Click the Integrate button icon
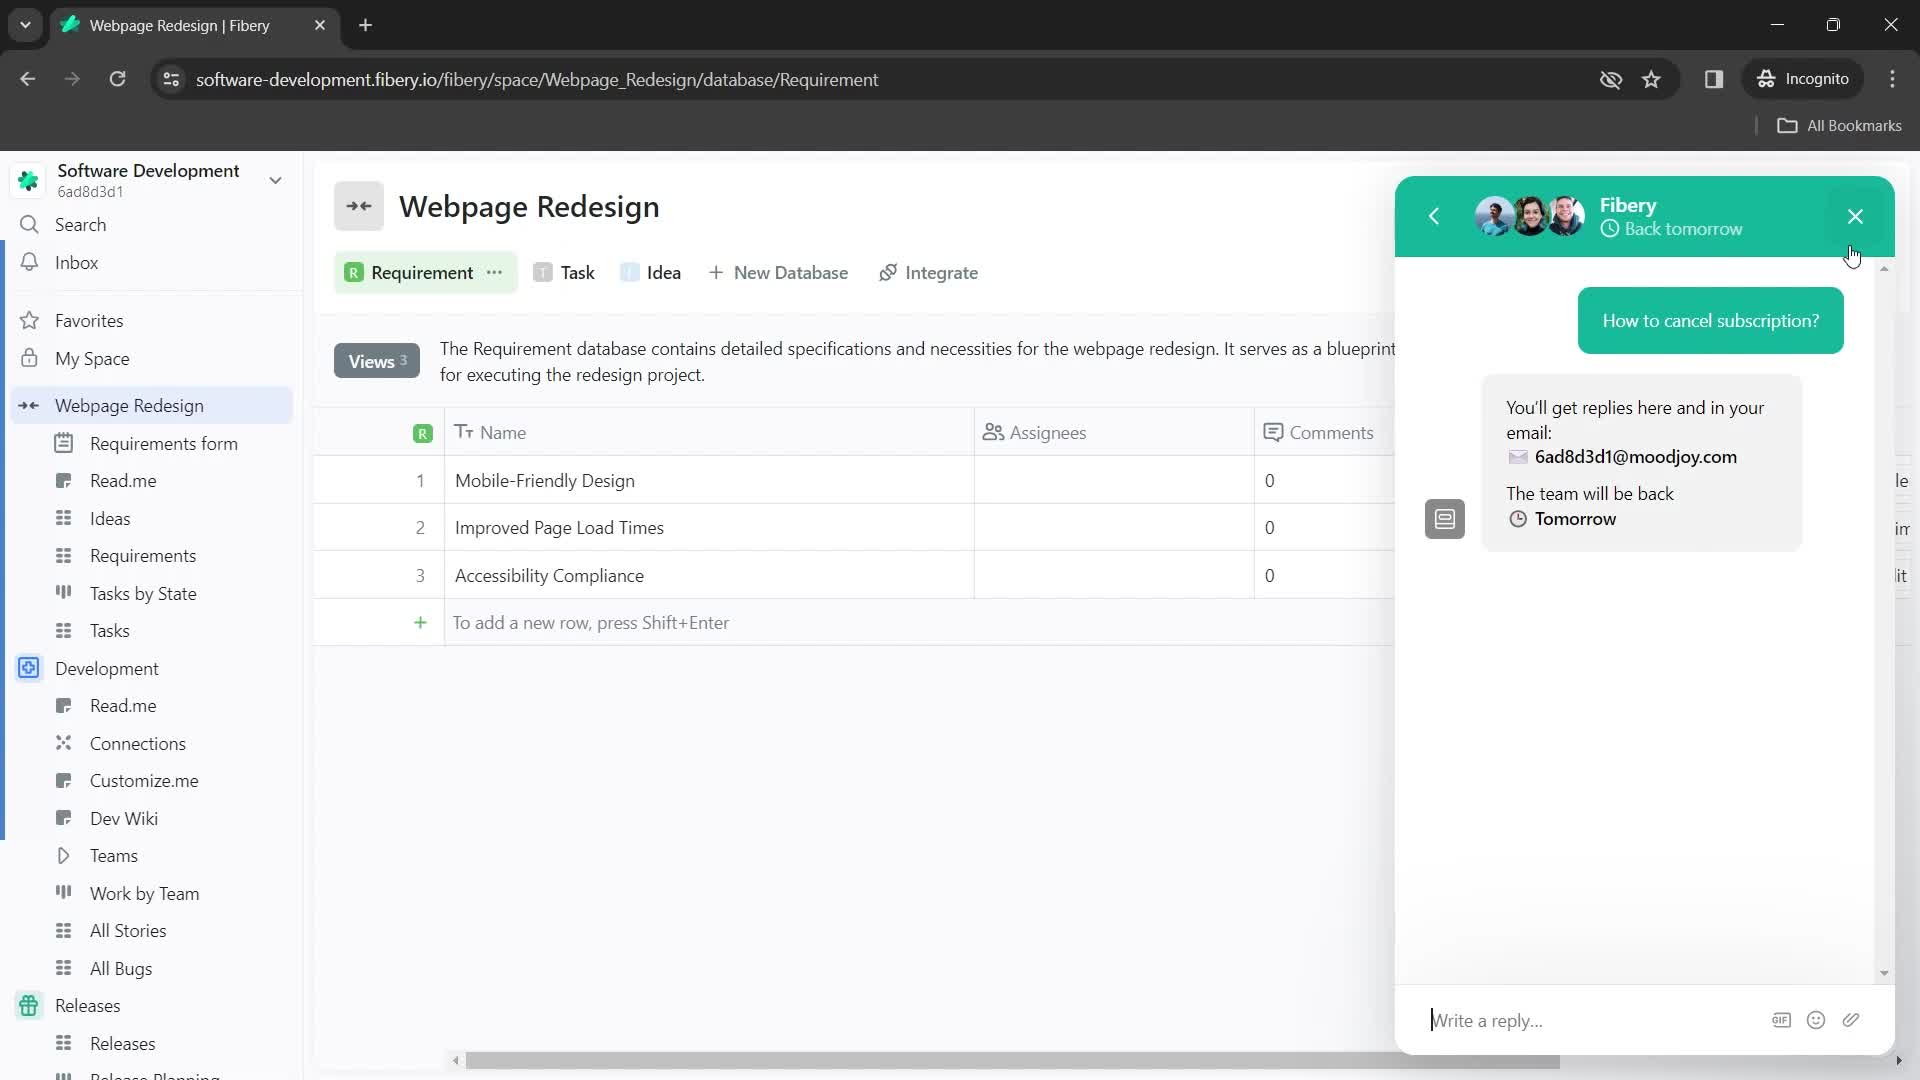This screenshot has height=1080, width=1920. (889, 273)
